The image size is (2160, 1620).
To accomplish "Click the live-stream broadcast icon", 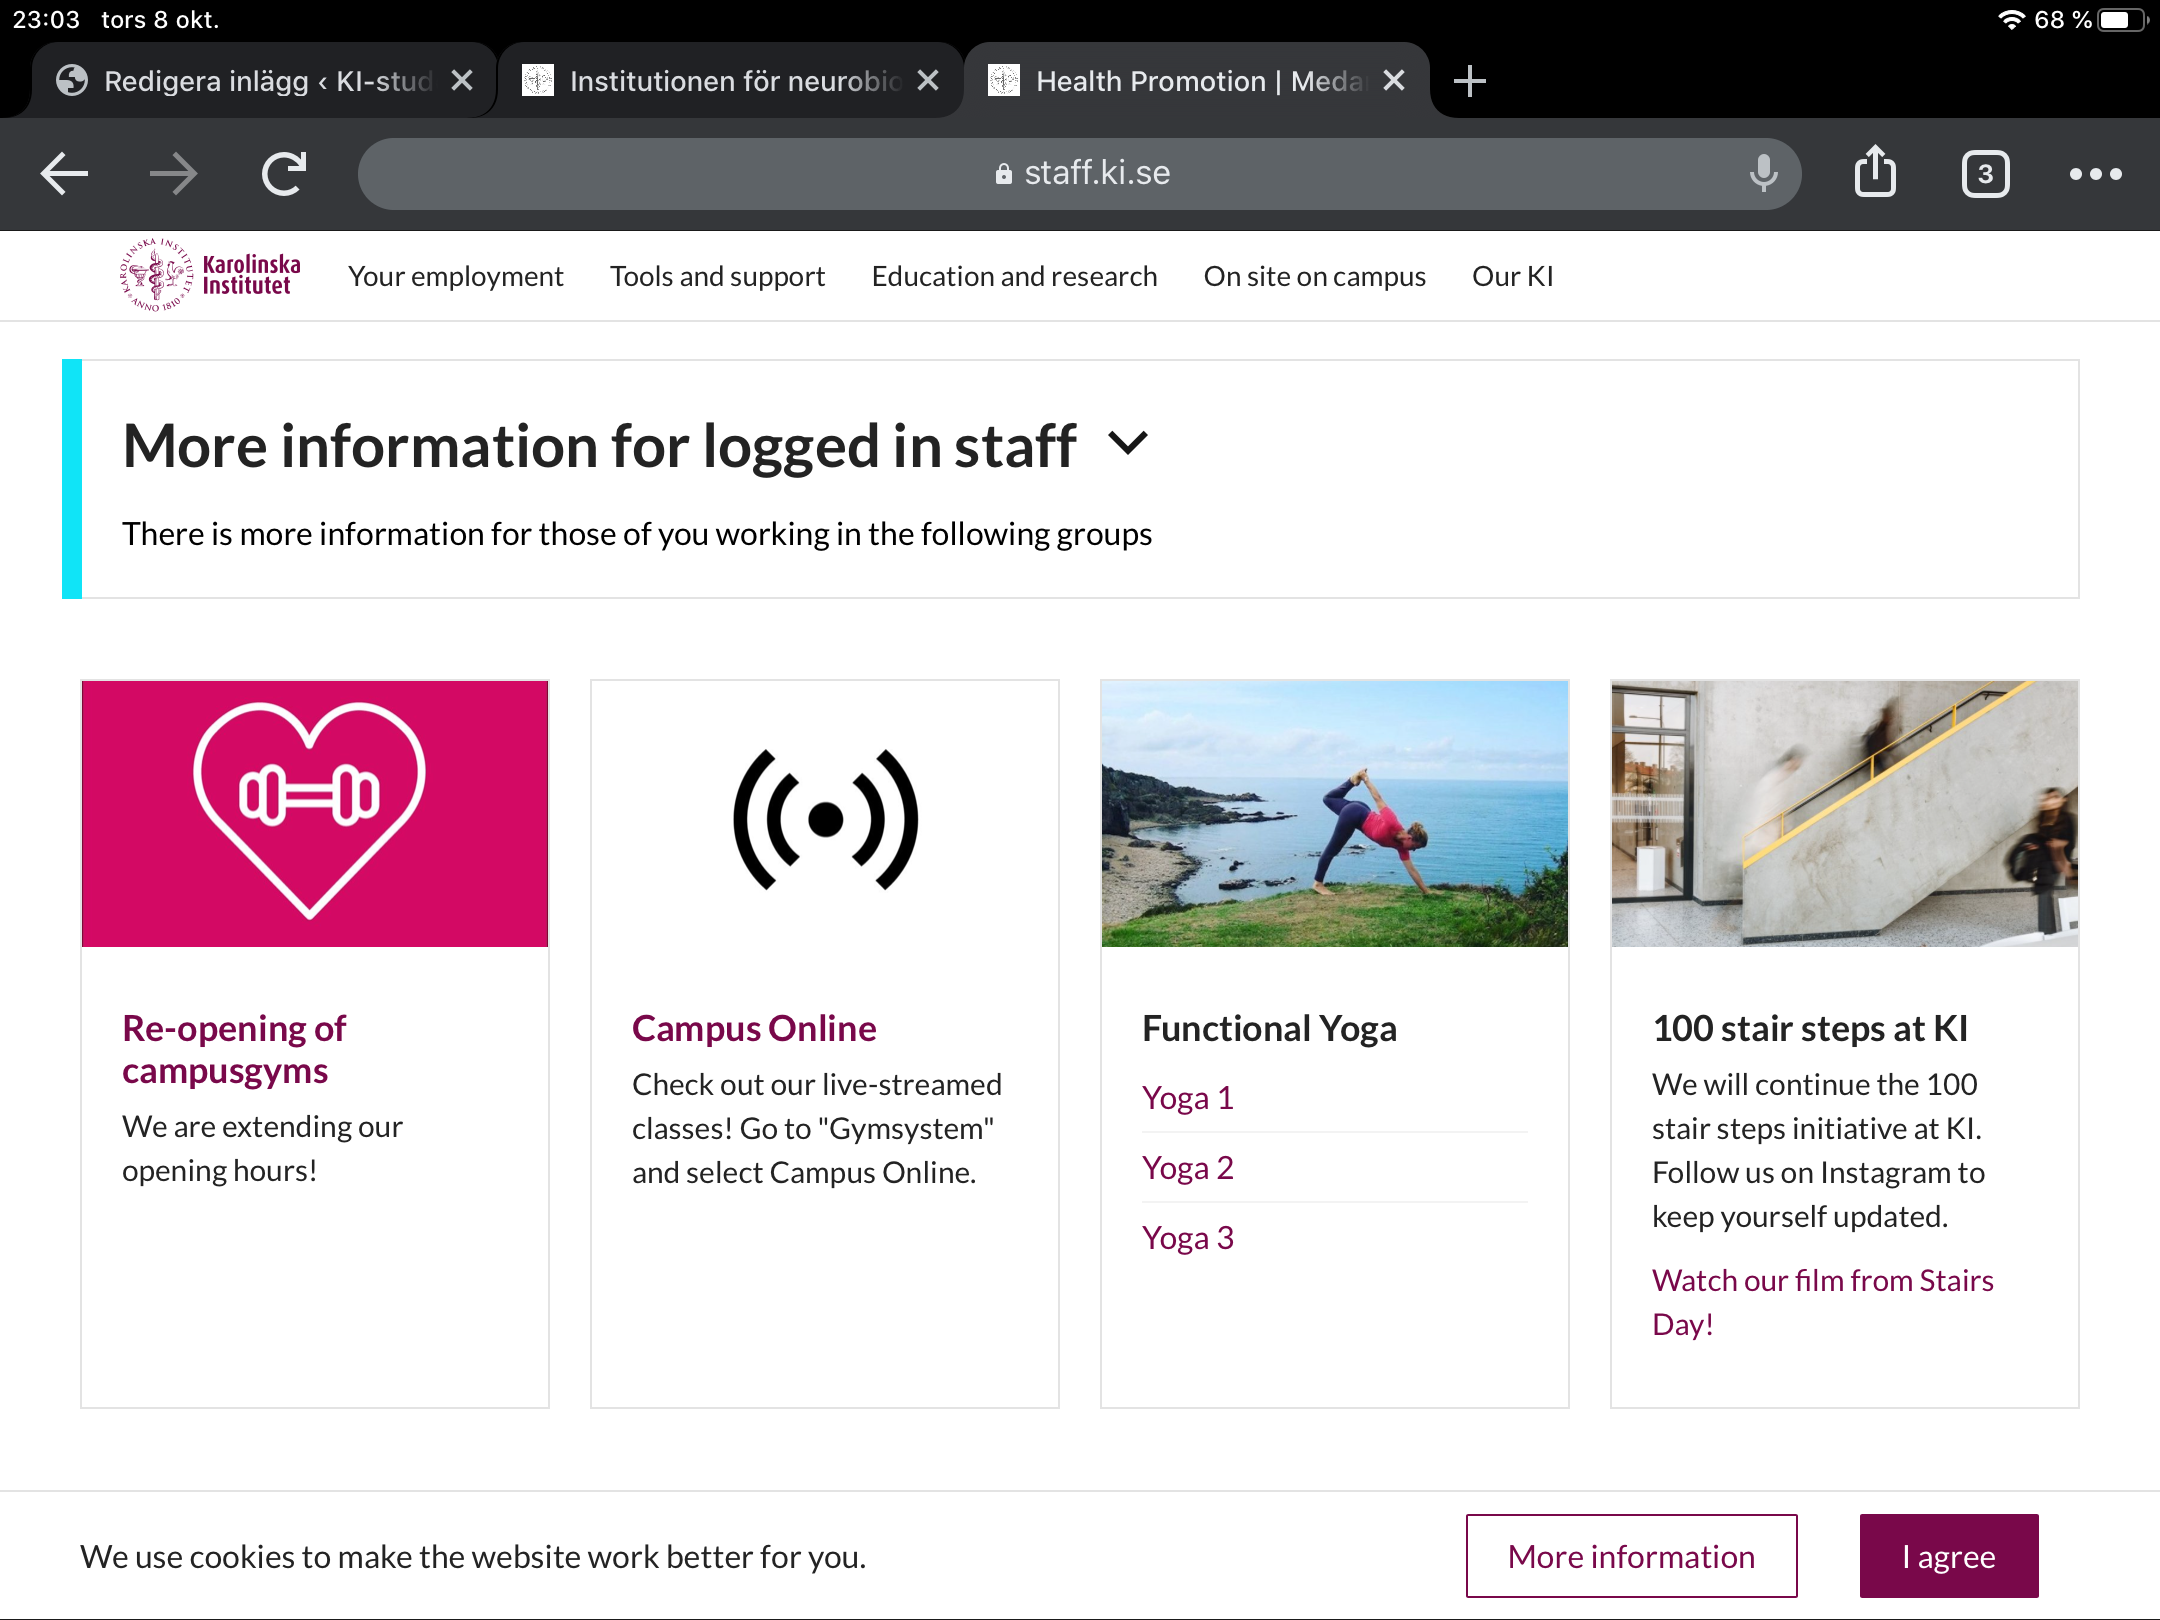I will (825, 818).
